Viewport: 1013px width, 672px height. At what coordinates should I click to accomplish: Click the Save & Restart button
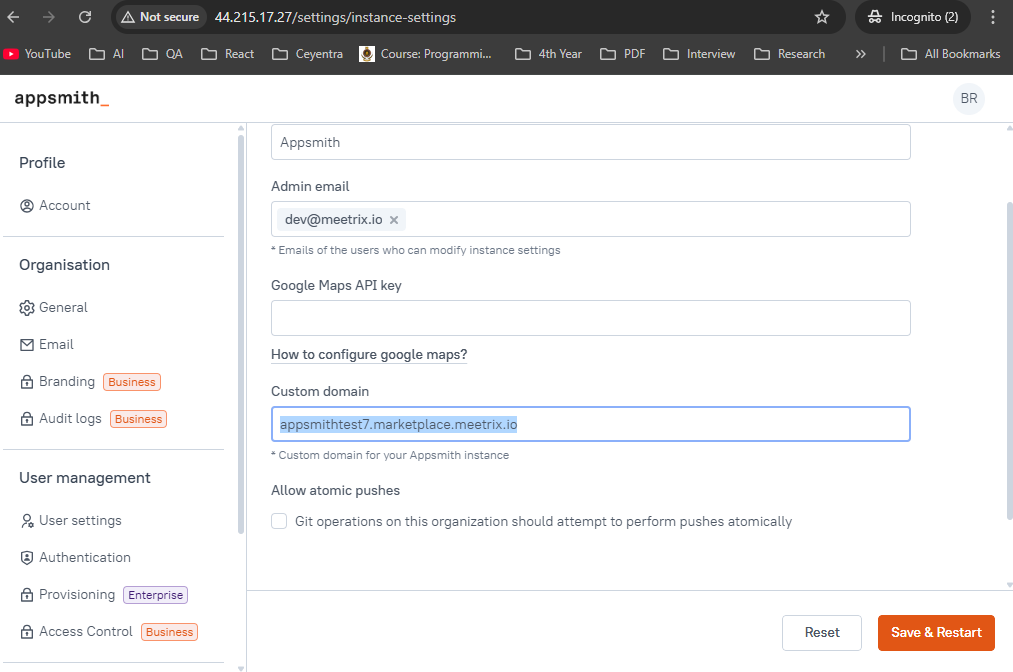(936, 633)
